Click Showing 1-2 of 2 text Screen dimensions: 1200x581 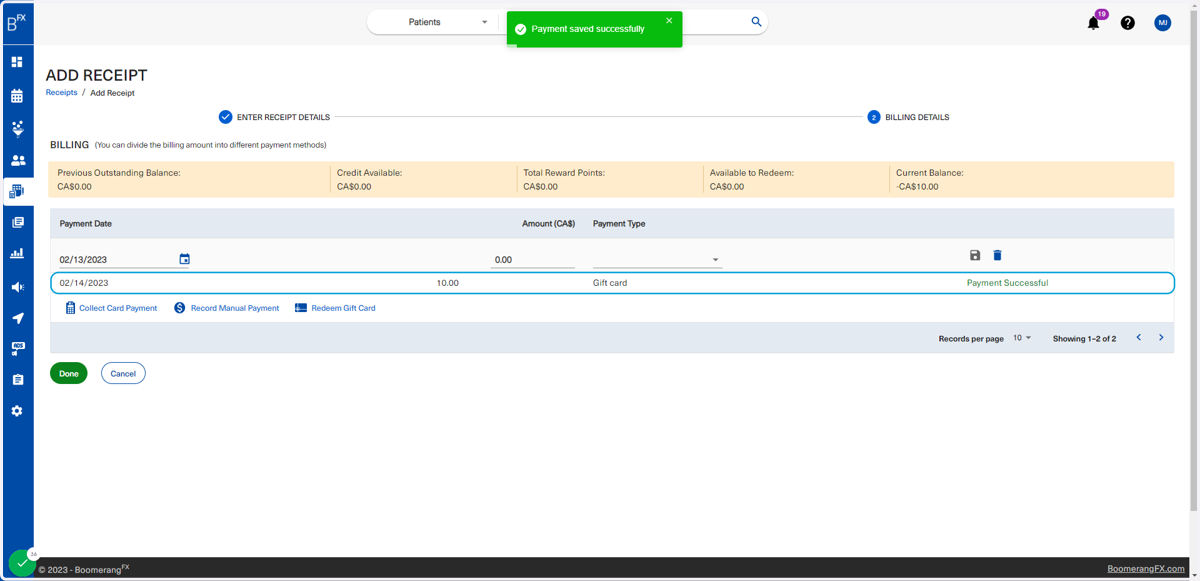pos(1084,339)
